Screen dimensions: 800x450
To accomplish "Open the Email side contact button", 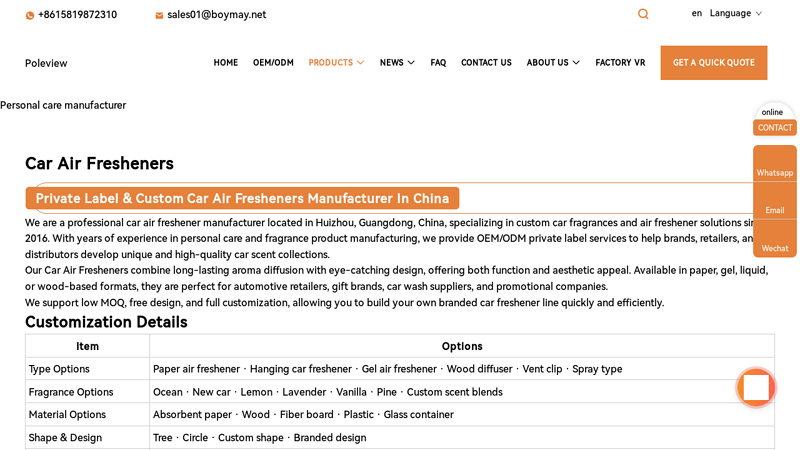I will pos(774,202).
